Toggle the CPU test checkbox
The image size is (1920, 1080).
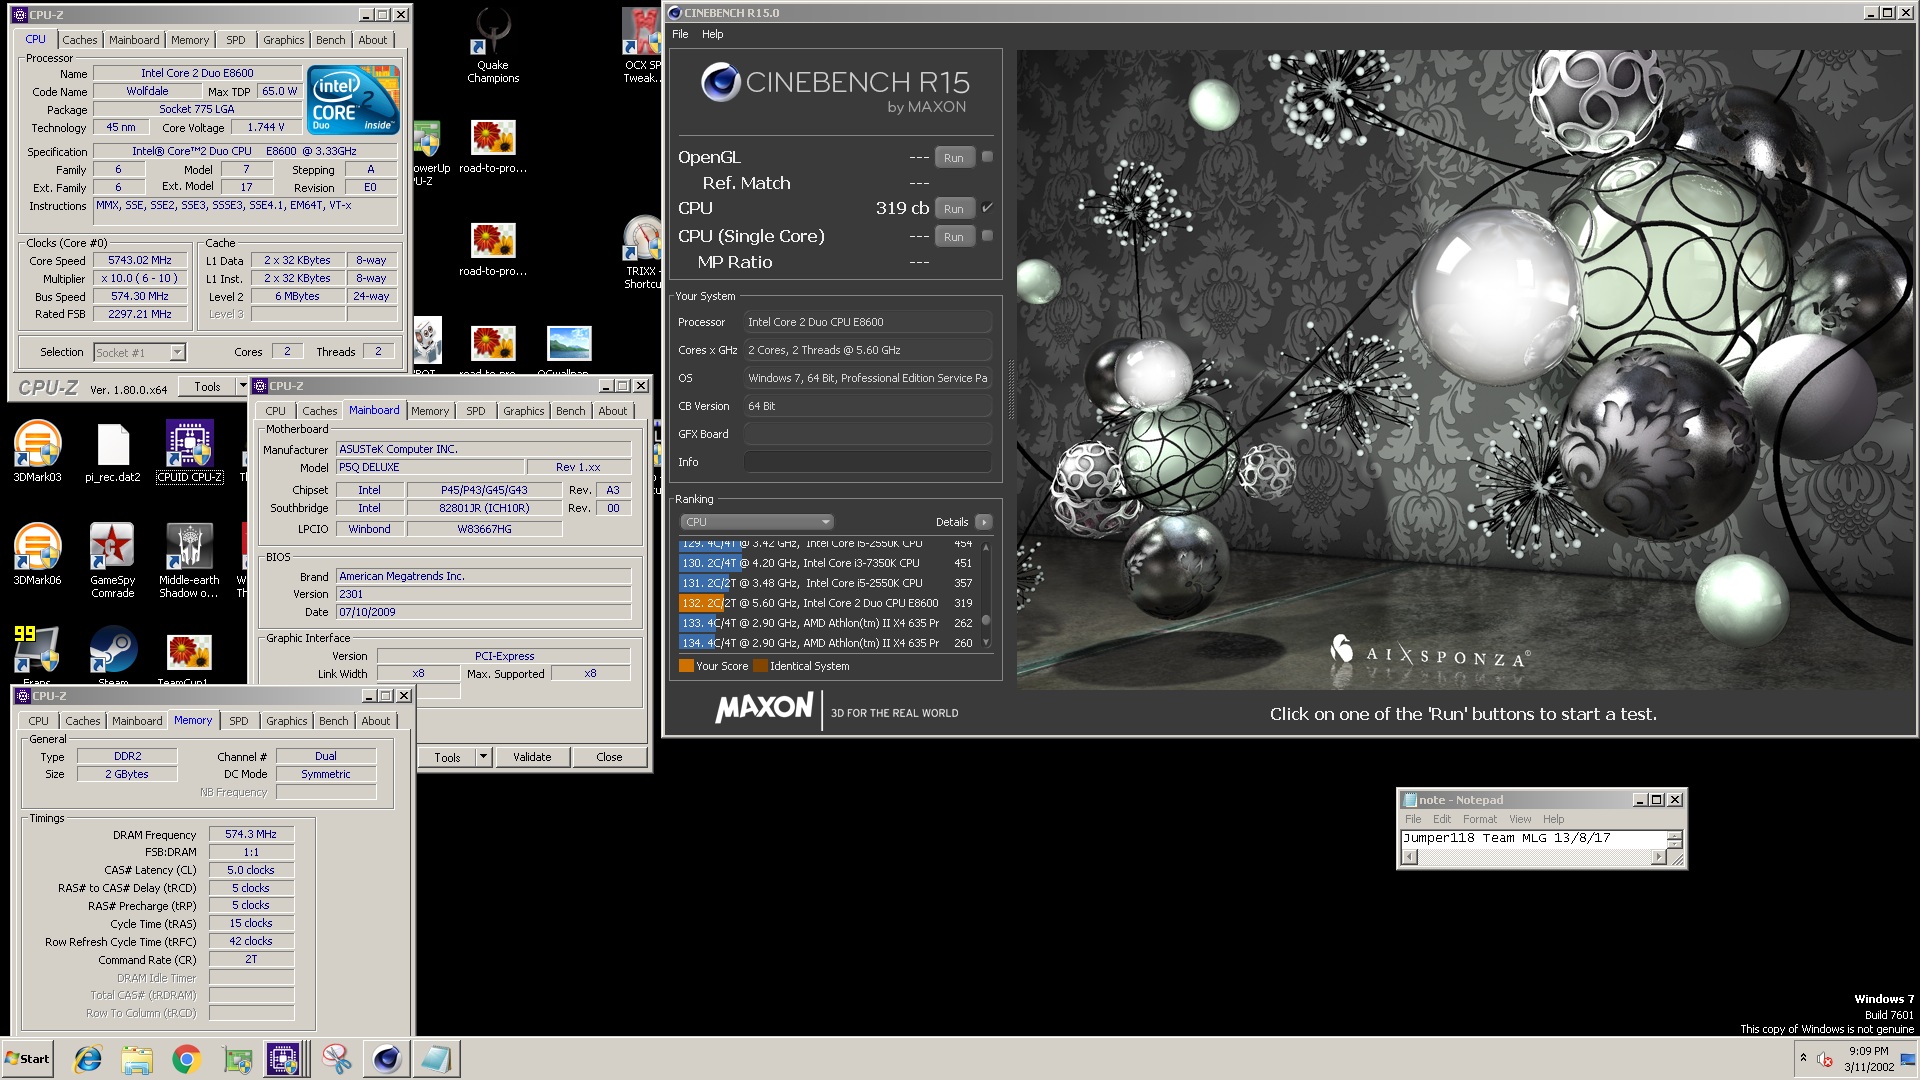(987, 207)
